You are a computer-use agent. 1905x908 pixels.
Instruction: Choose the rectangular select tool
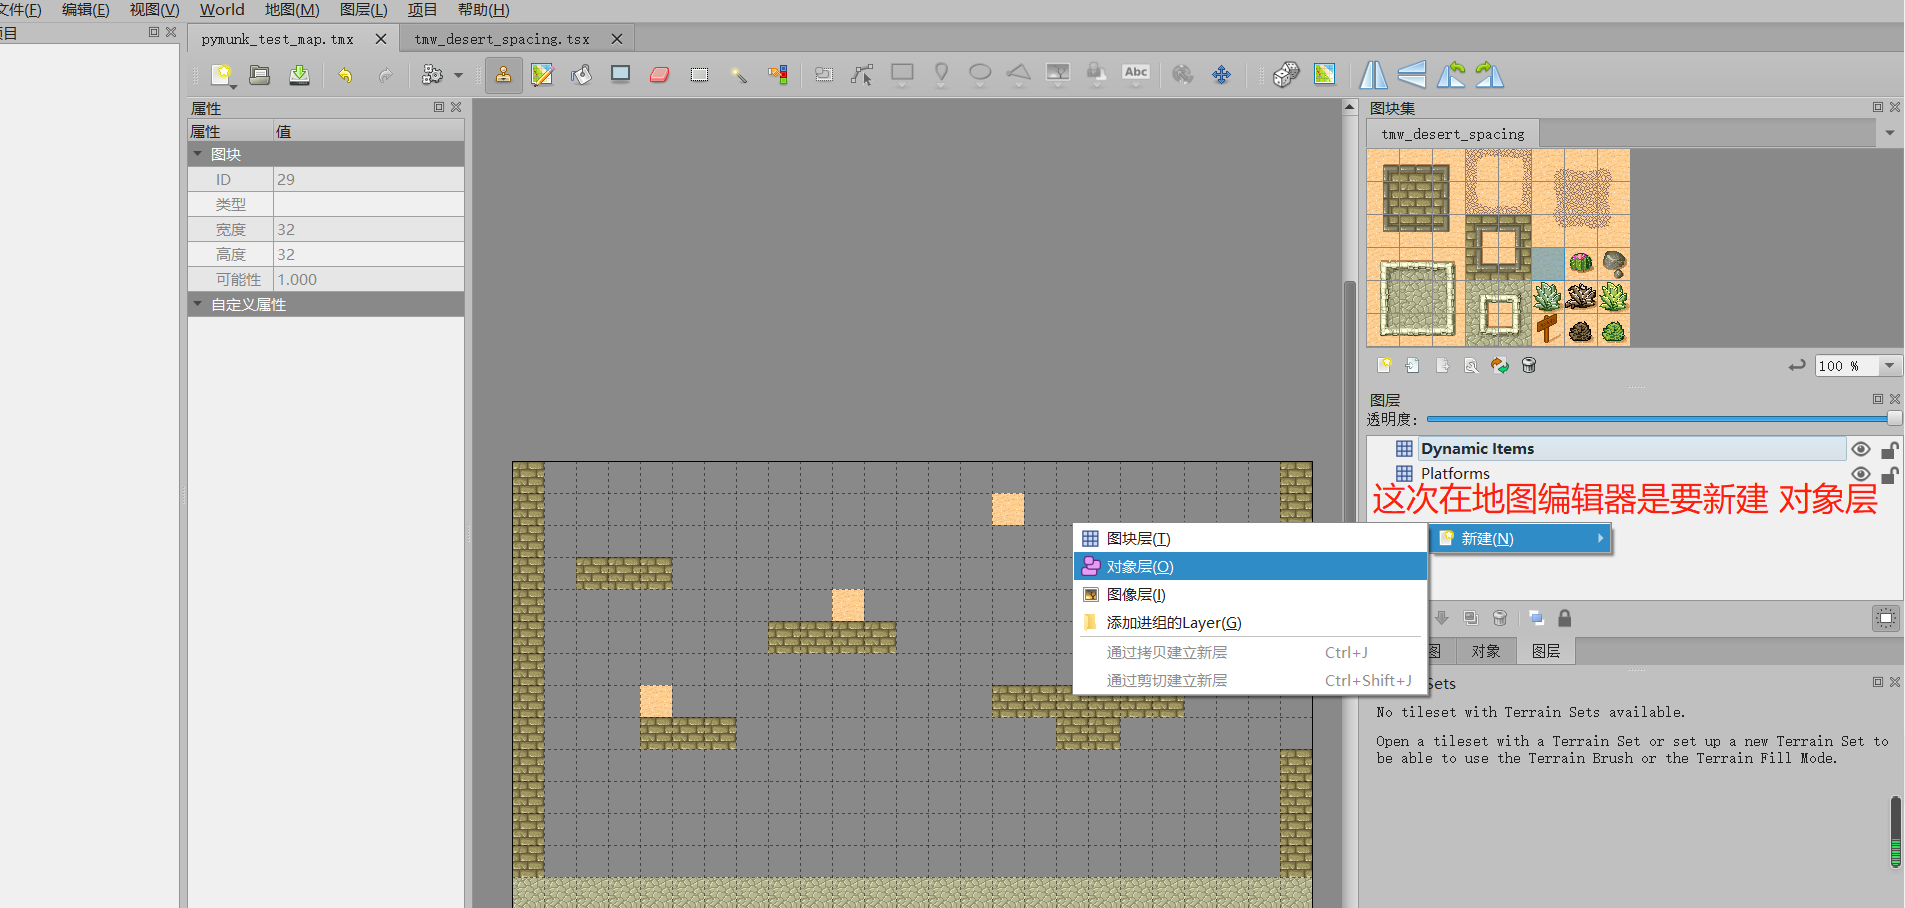pos(700,74)
